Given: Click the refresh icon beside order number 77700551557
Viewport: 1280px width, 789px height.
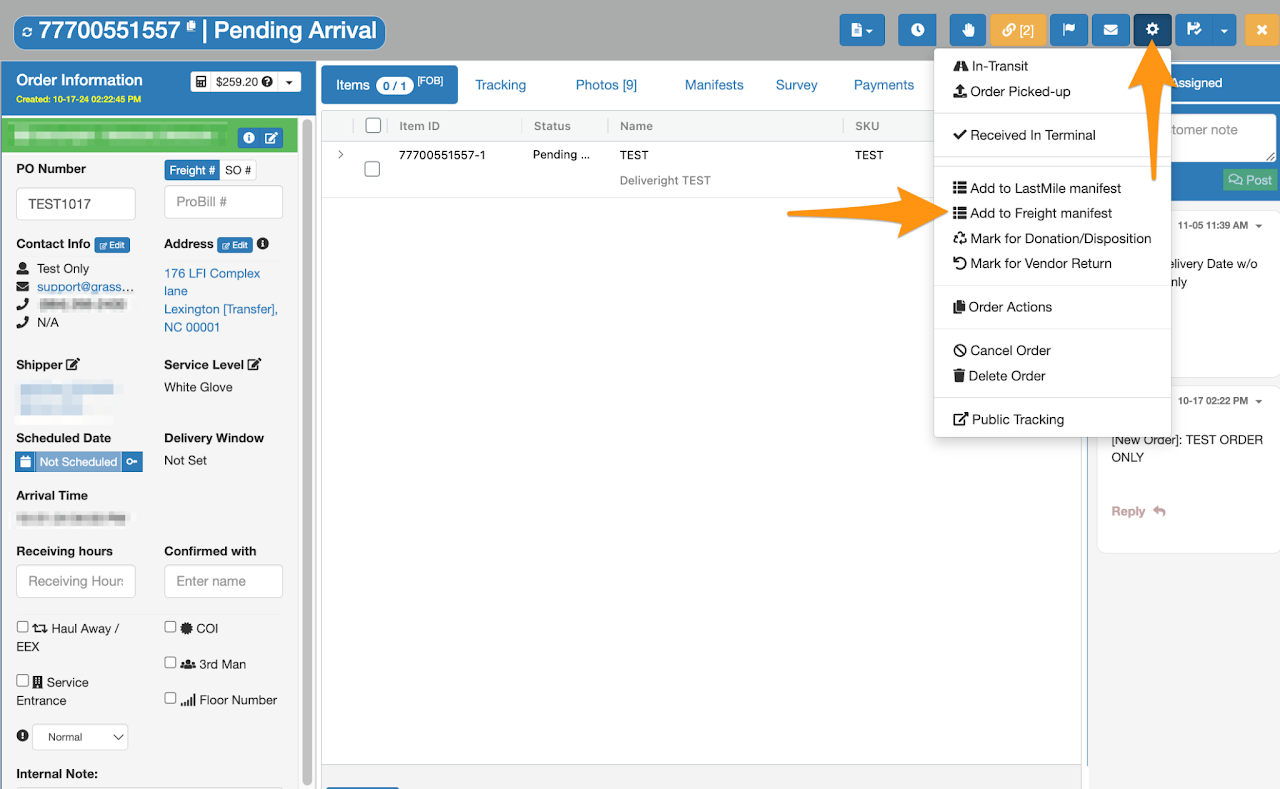Looking at the screenshot, I should click(27, 32).
